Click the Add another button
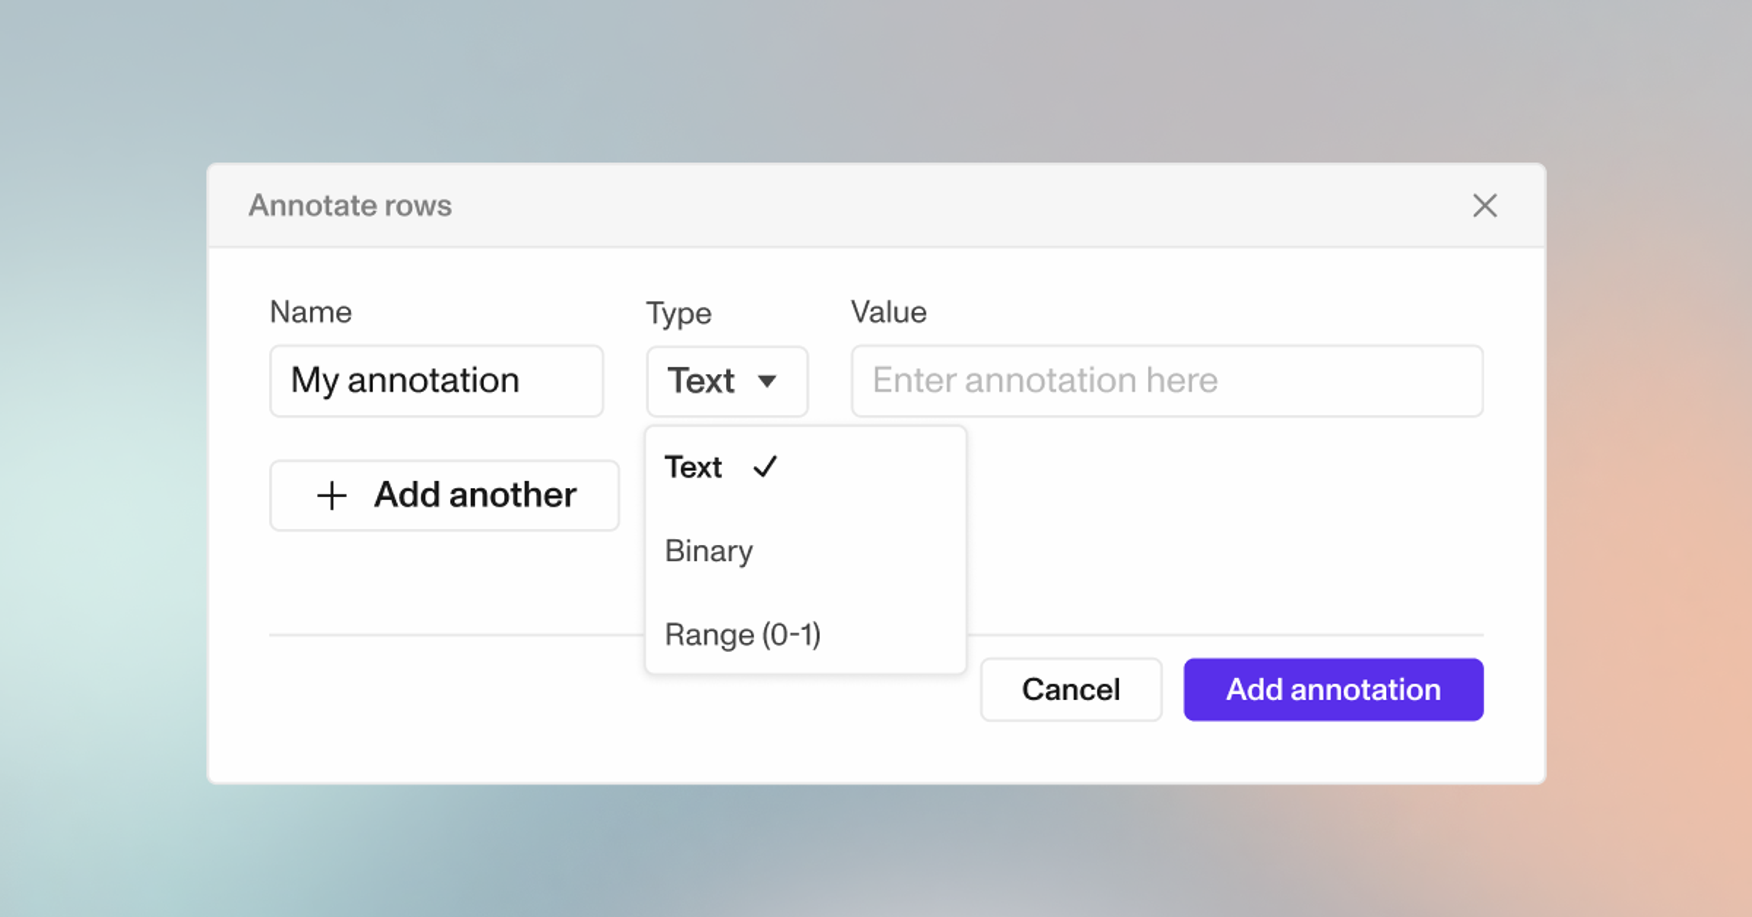The width and height of the screenshot is (1752, 917). coord(444,495)
